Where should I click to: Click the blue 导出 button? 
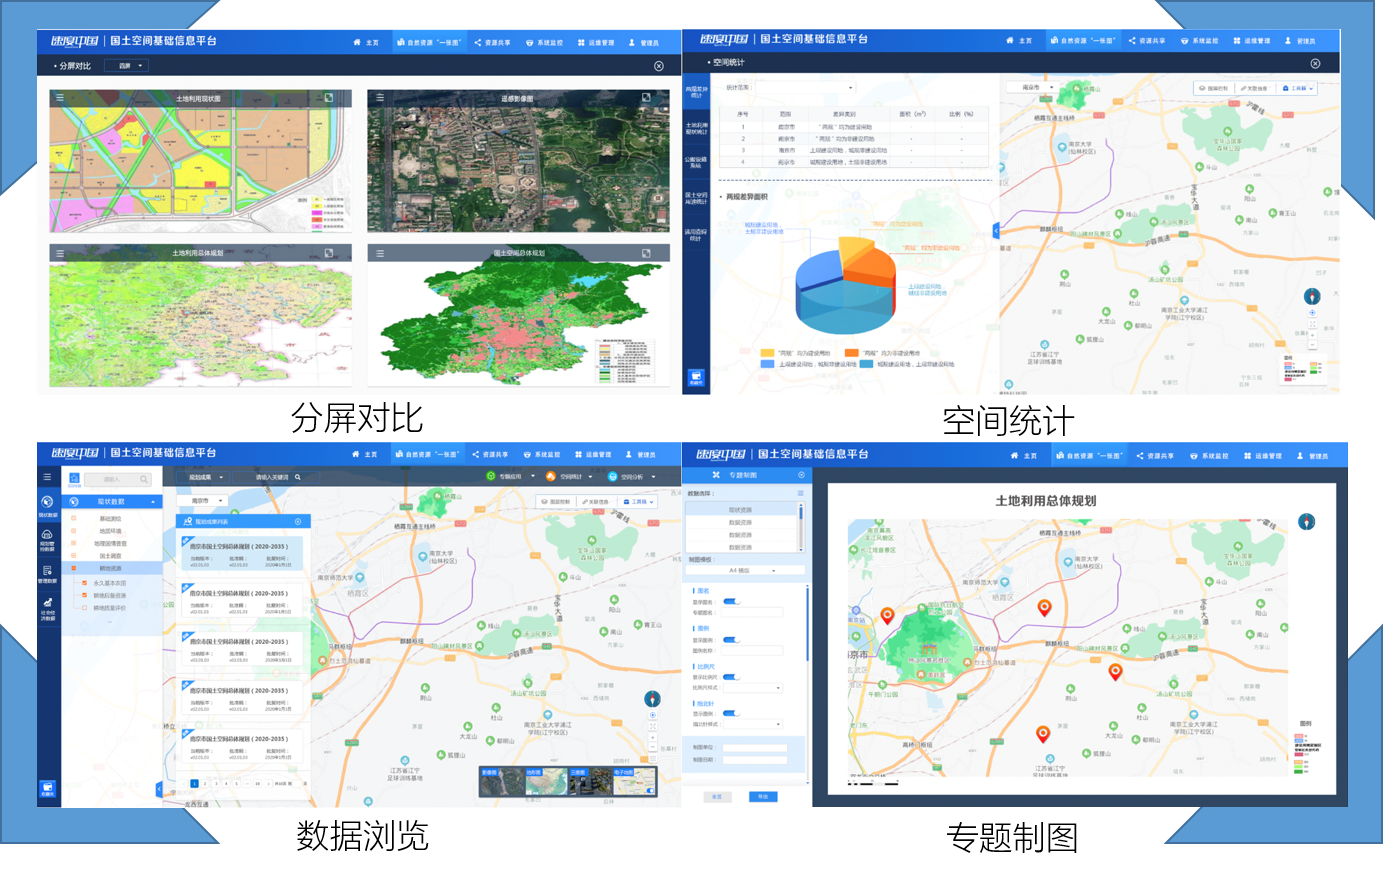762,797
